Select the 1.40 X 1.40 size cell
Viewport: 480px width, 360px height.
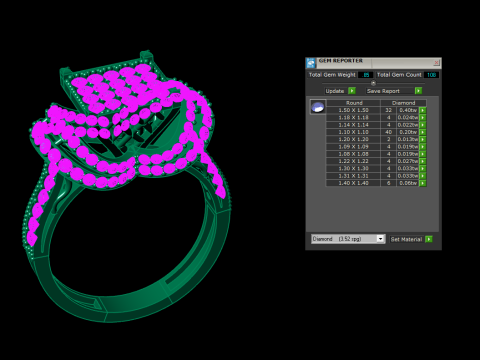coord(353,183)
